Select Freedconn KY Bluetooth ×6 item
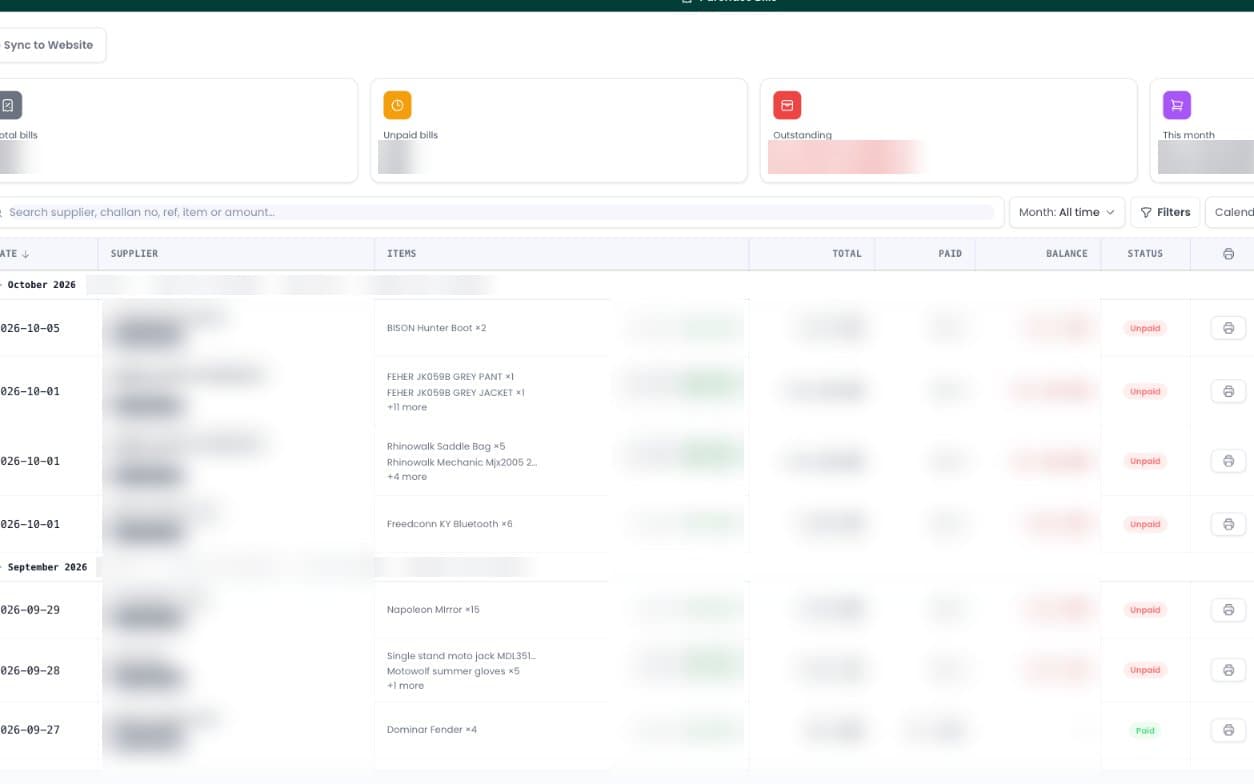The height and width of the screenshot is (784, 1254). tap(449, 524)
